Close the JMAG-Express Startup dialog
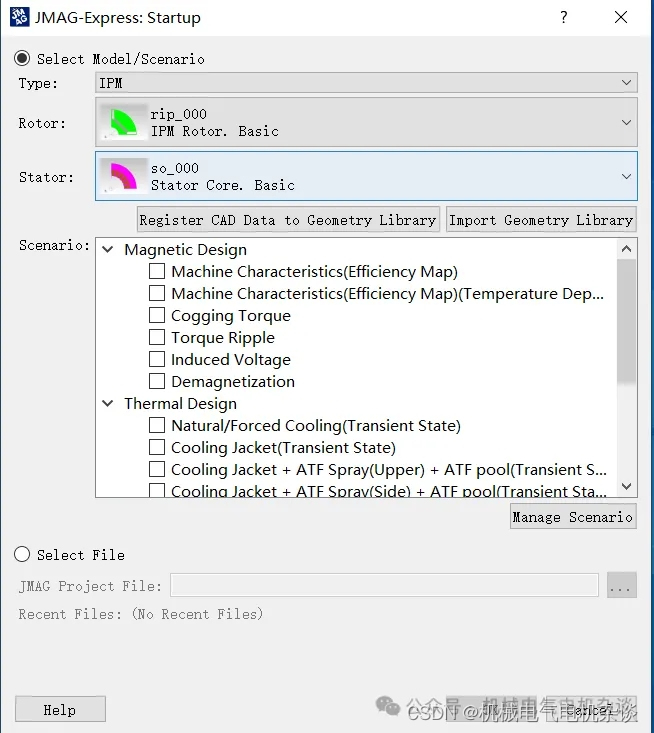The image size is (654, 733). tap(621, 17)
